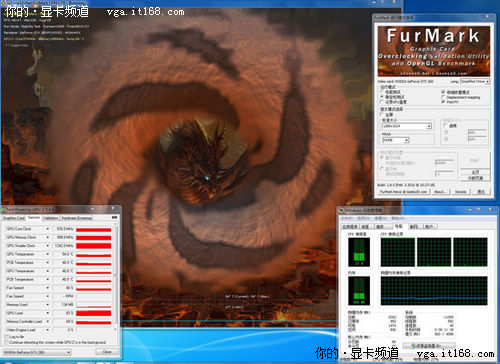The width and height of the screenshot is (500, 364).
Task: Open the FurMark language dropdown
Action: pos(475,81)
